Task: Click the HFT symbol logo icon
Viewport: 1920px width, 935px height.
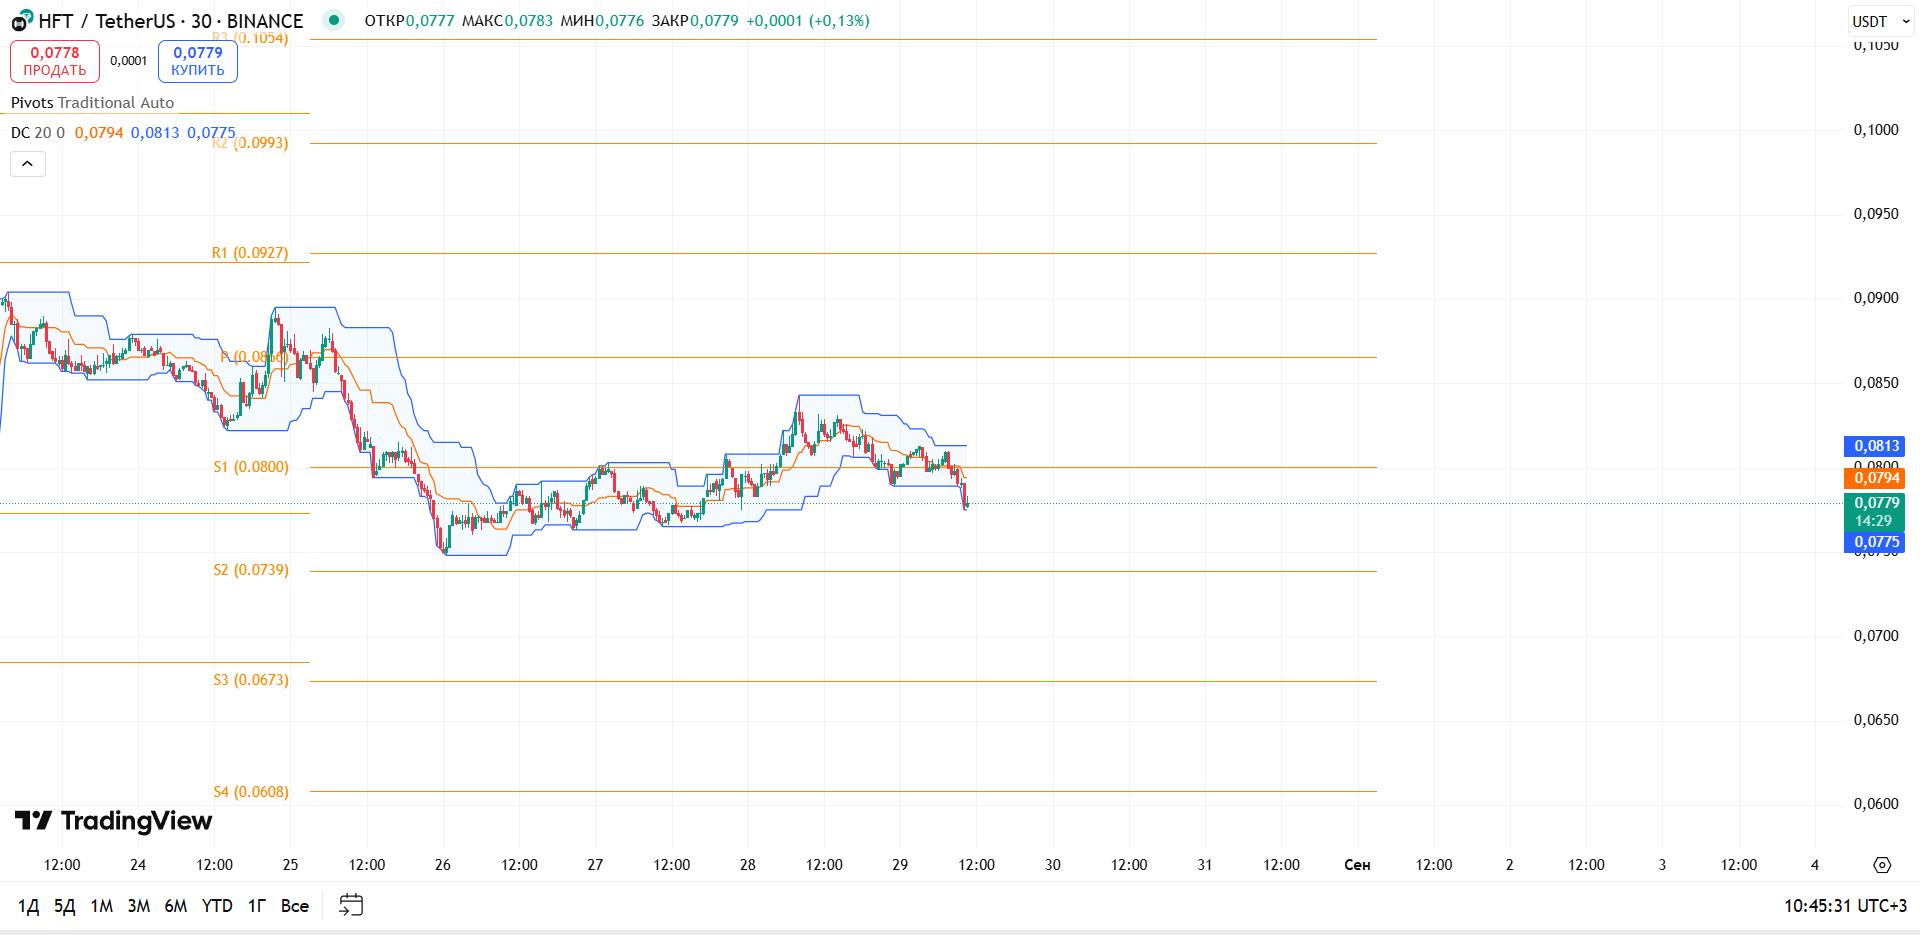Action: point(22,20)
